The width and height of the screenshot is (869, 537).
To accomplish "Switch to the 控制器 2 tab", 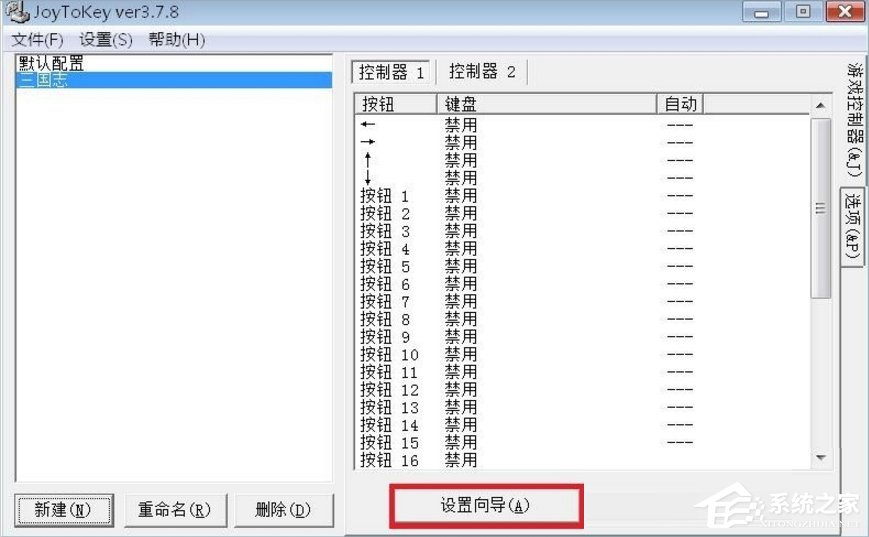I will click(x=482, y=71).
